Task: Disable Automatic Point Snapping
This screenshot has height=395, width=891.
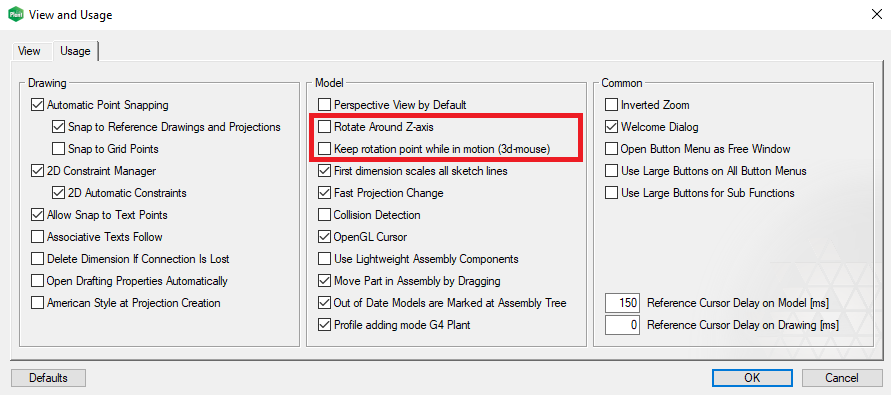Action: (38, 105)
